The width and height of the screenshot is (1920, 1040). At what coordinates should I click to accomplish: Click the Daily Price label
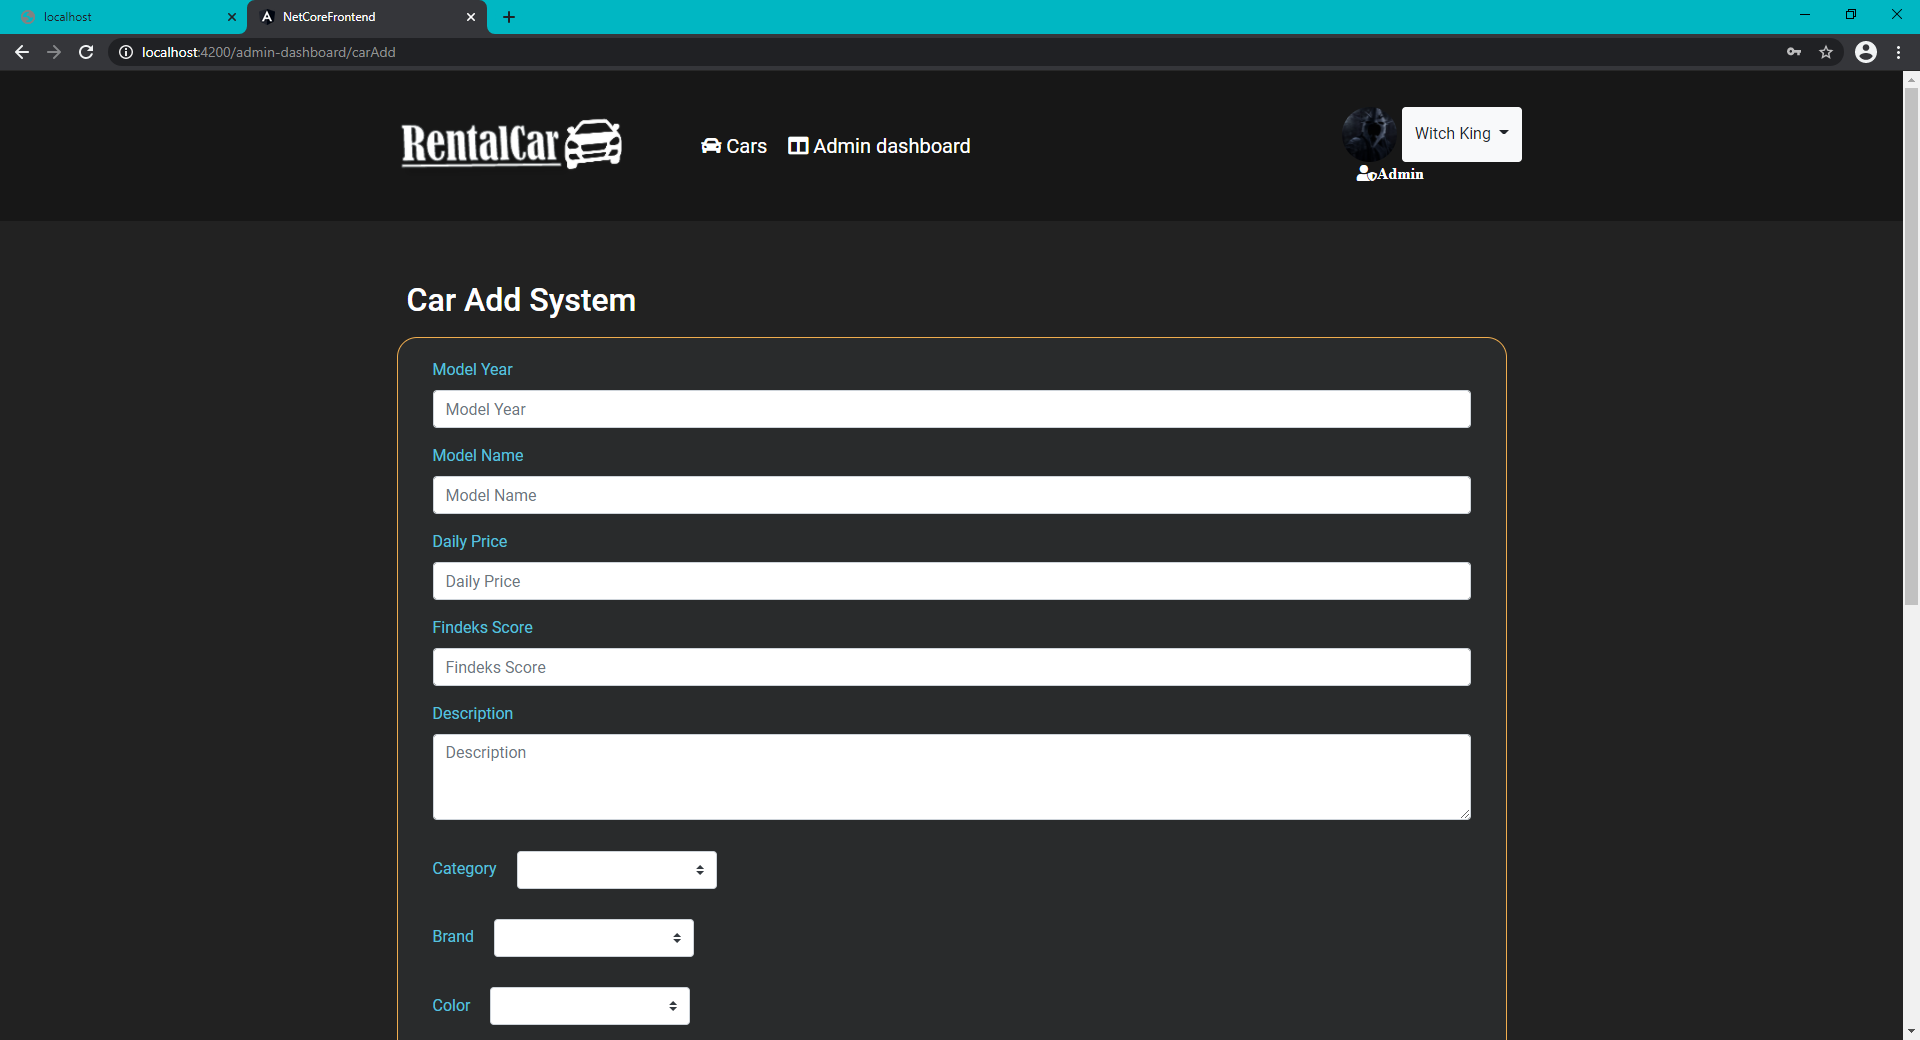pyautogui.click(x=469, y=542)
